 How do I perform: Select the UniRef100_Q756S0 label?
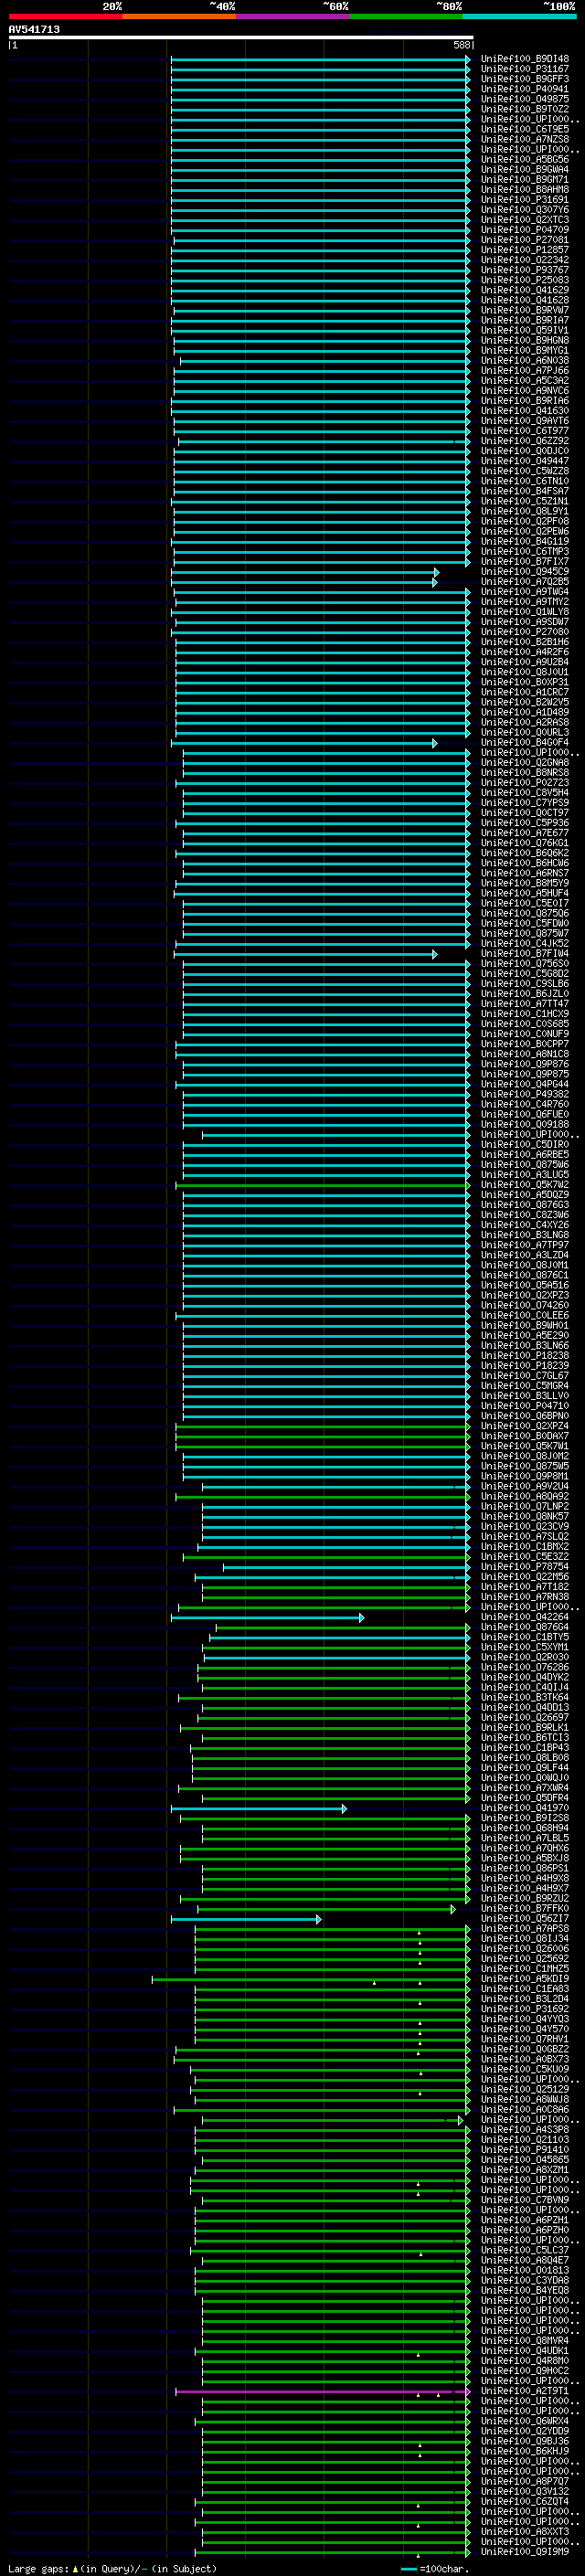pos(524,964)
